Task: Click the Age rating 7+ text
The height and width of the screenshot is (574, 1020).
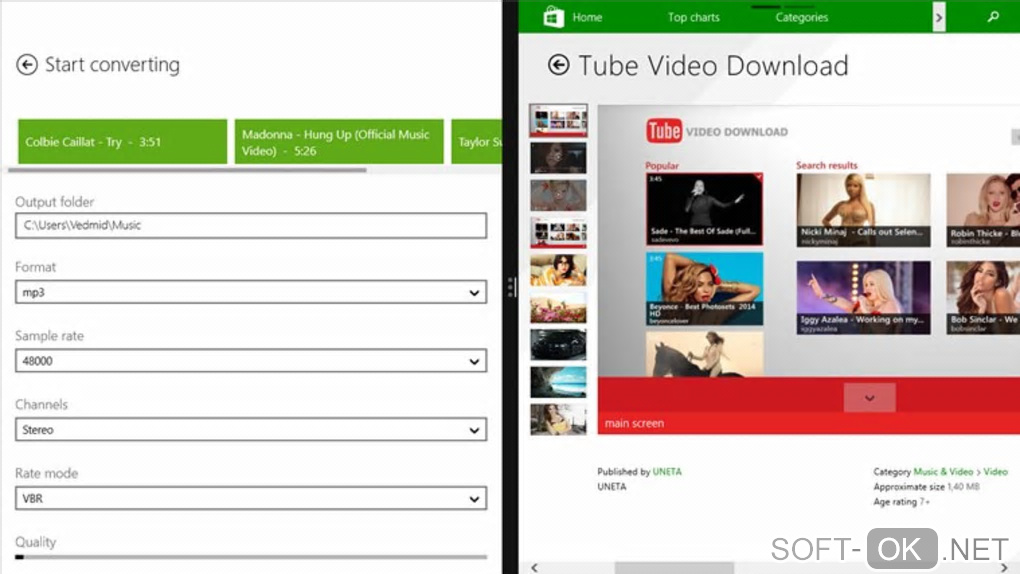Action: 901,501
